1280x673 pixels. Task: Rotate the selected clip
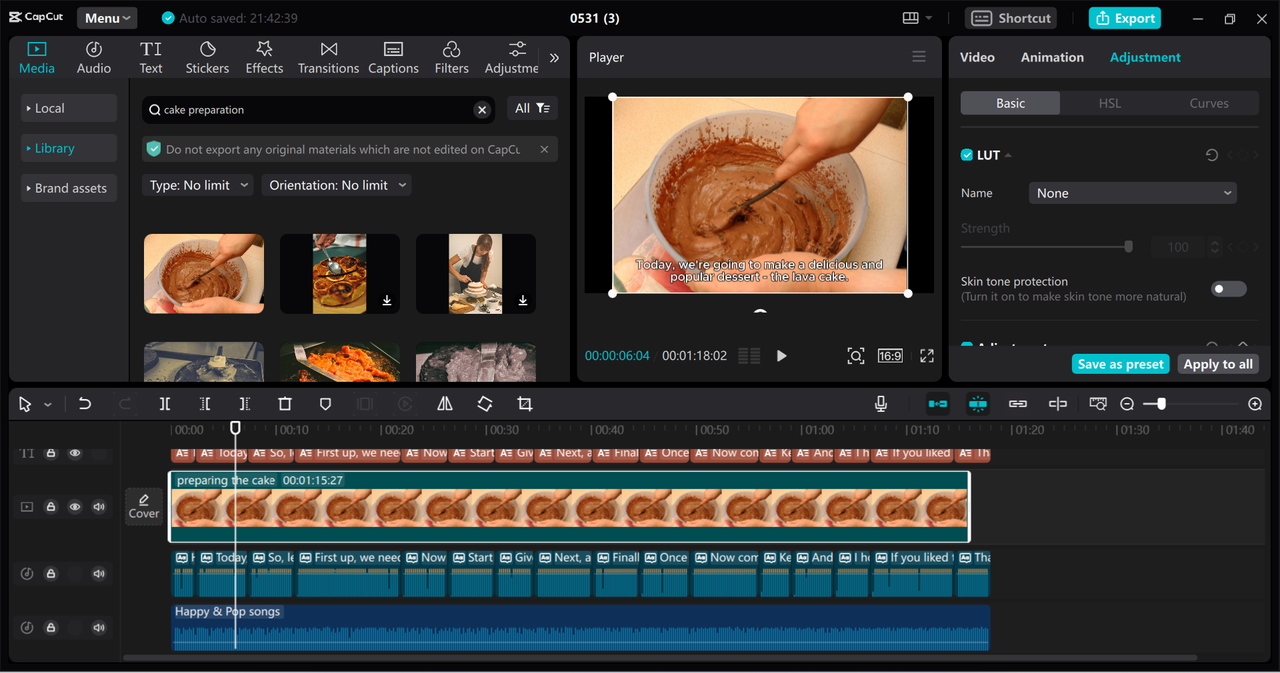[485, 404]
